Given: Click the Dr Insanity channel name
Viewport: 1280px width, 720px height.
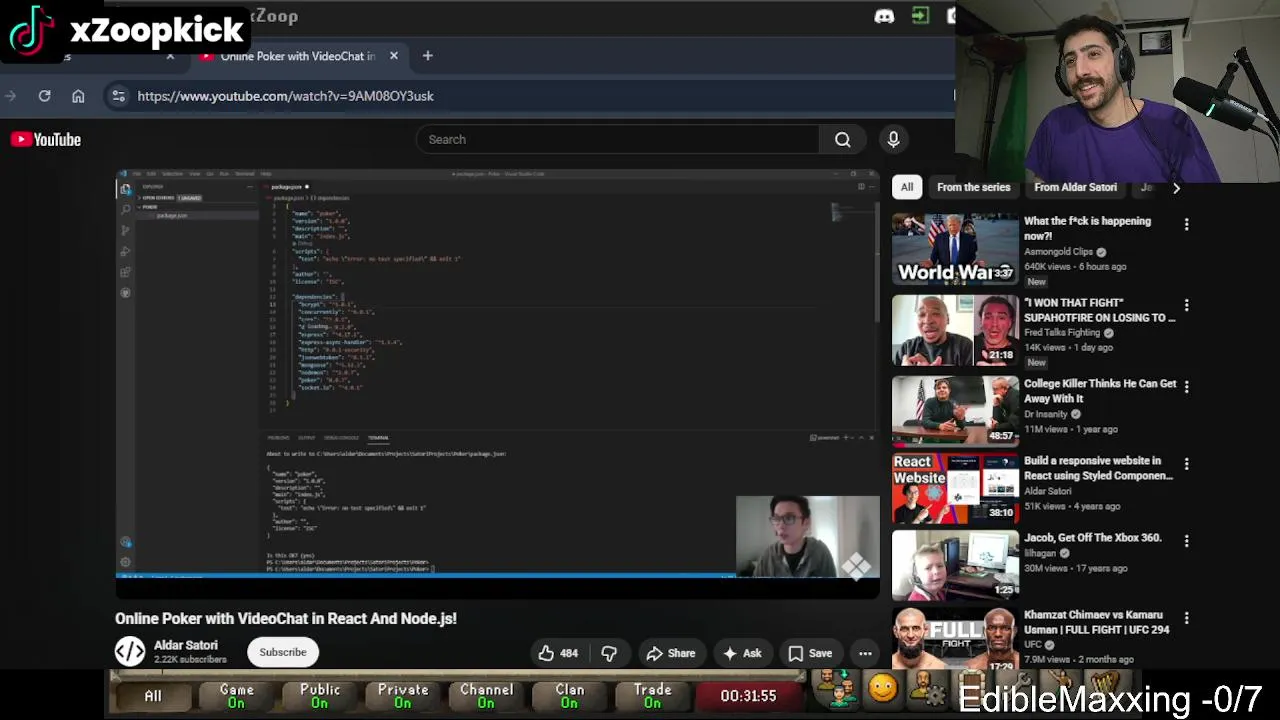Looking at the screenshot, I should pos(1046,414).
